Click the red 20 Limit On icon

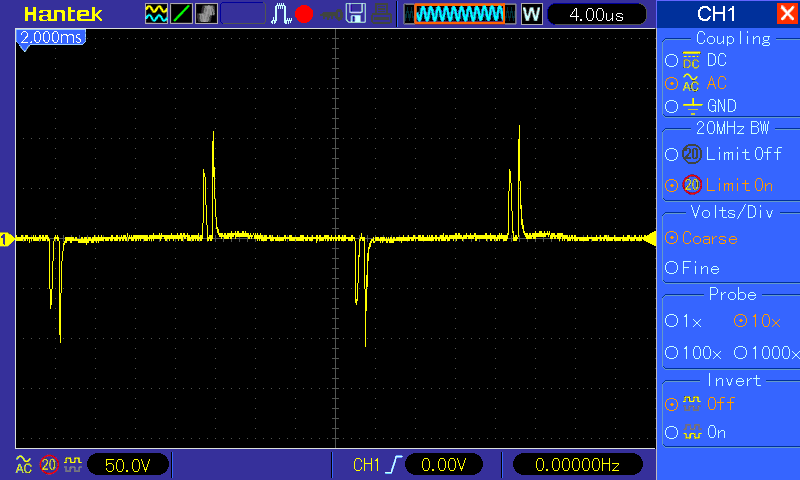(x=692, y=185)
